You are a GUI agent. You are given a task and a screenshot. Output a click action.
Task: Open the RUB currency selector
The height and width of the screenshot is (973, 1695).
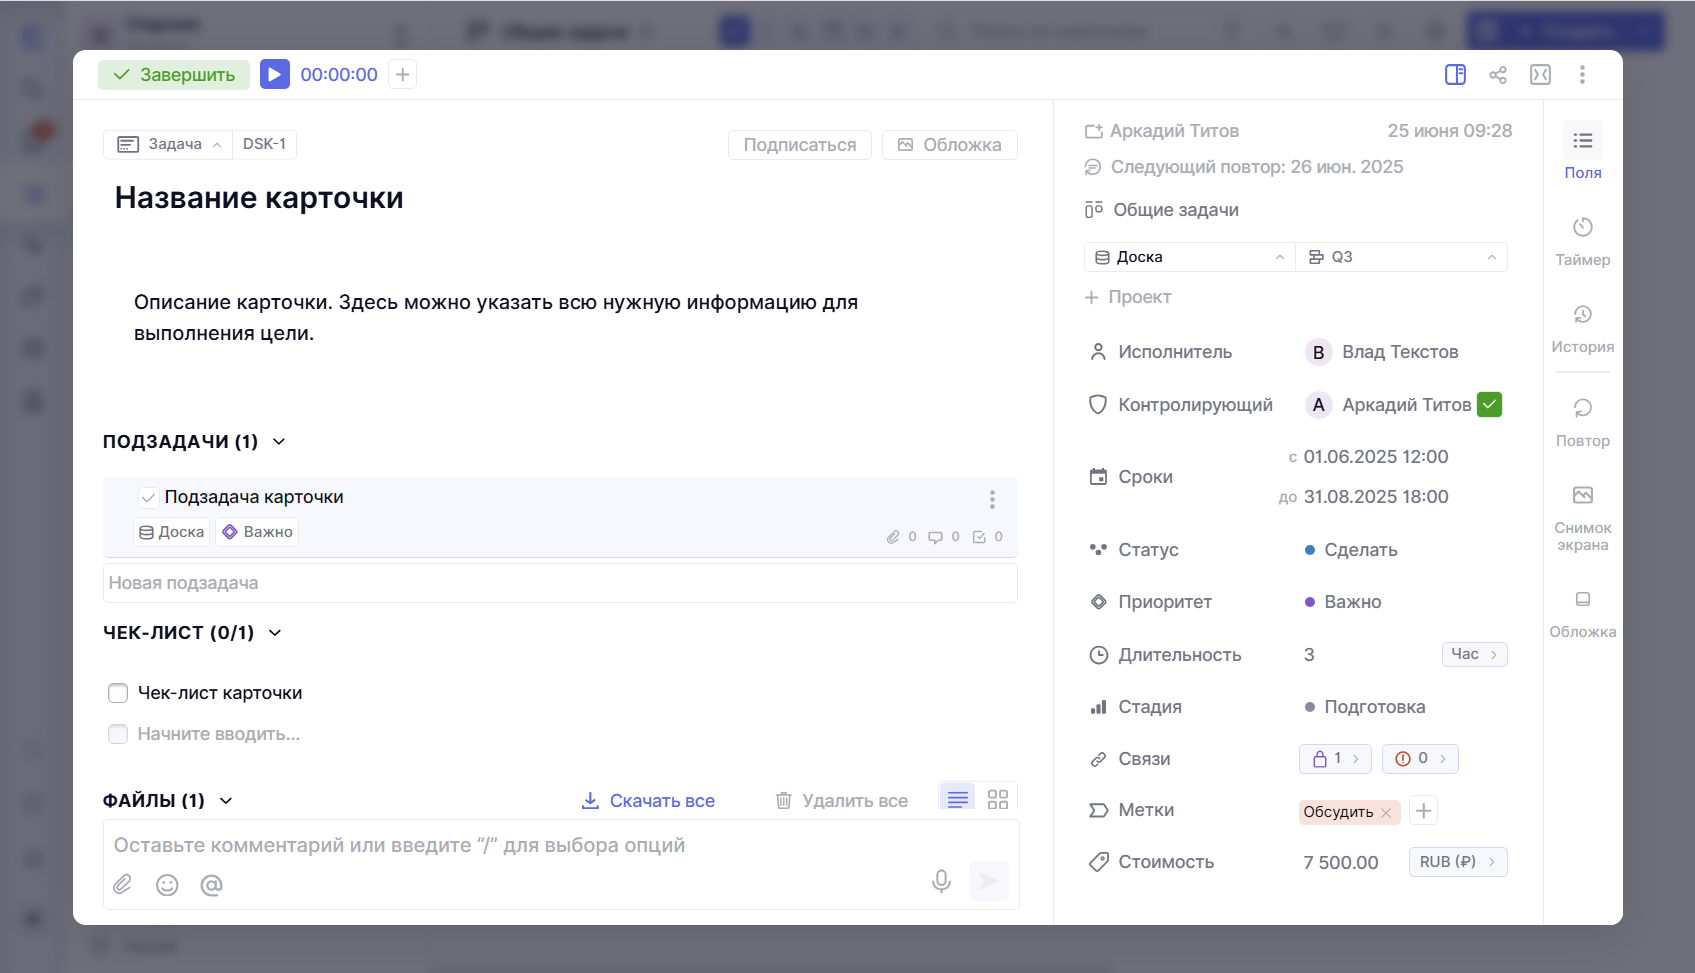pyautogui.click(x=1457, y=862)
